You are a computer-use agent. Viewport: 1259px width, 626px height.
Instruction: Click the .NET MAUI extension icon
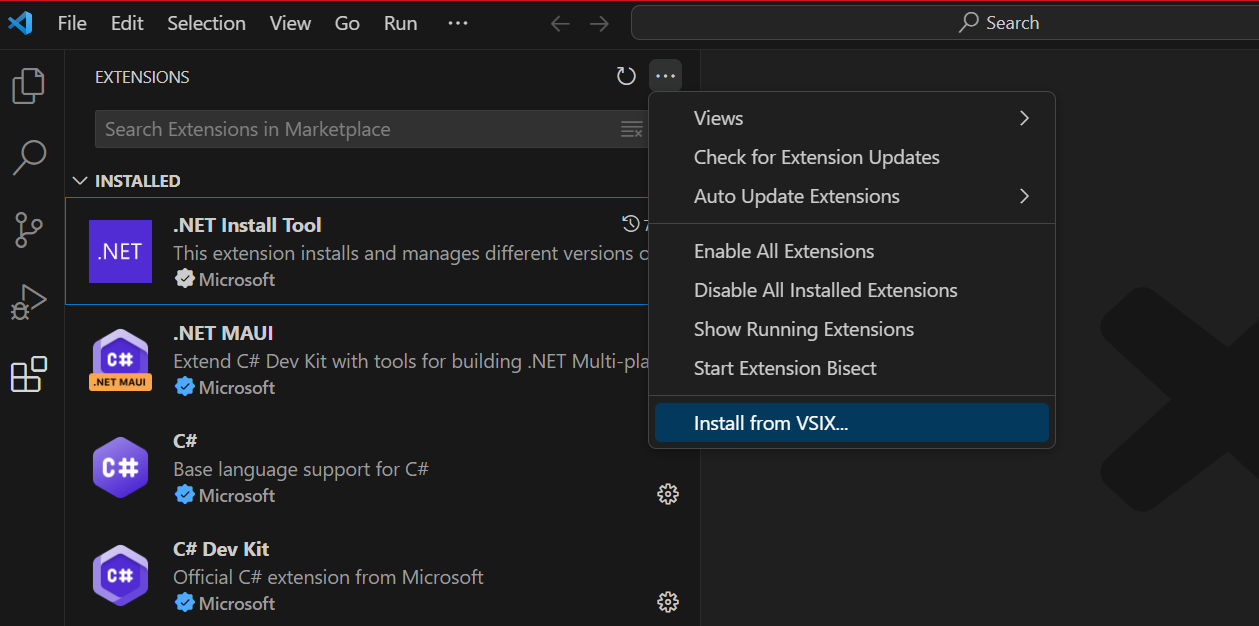120,359
